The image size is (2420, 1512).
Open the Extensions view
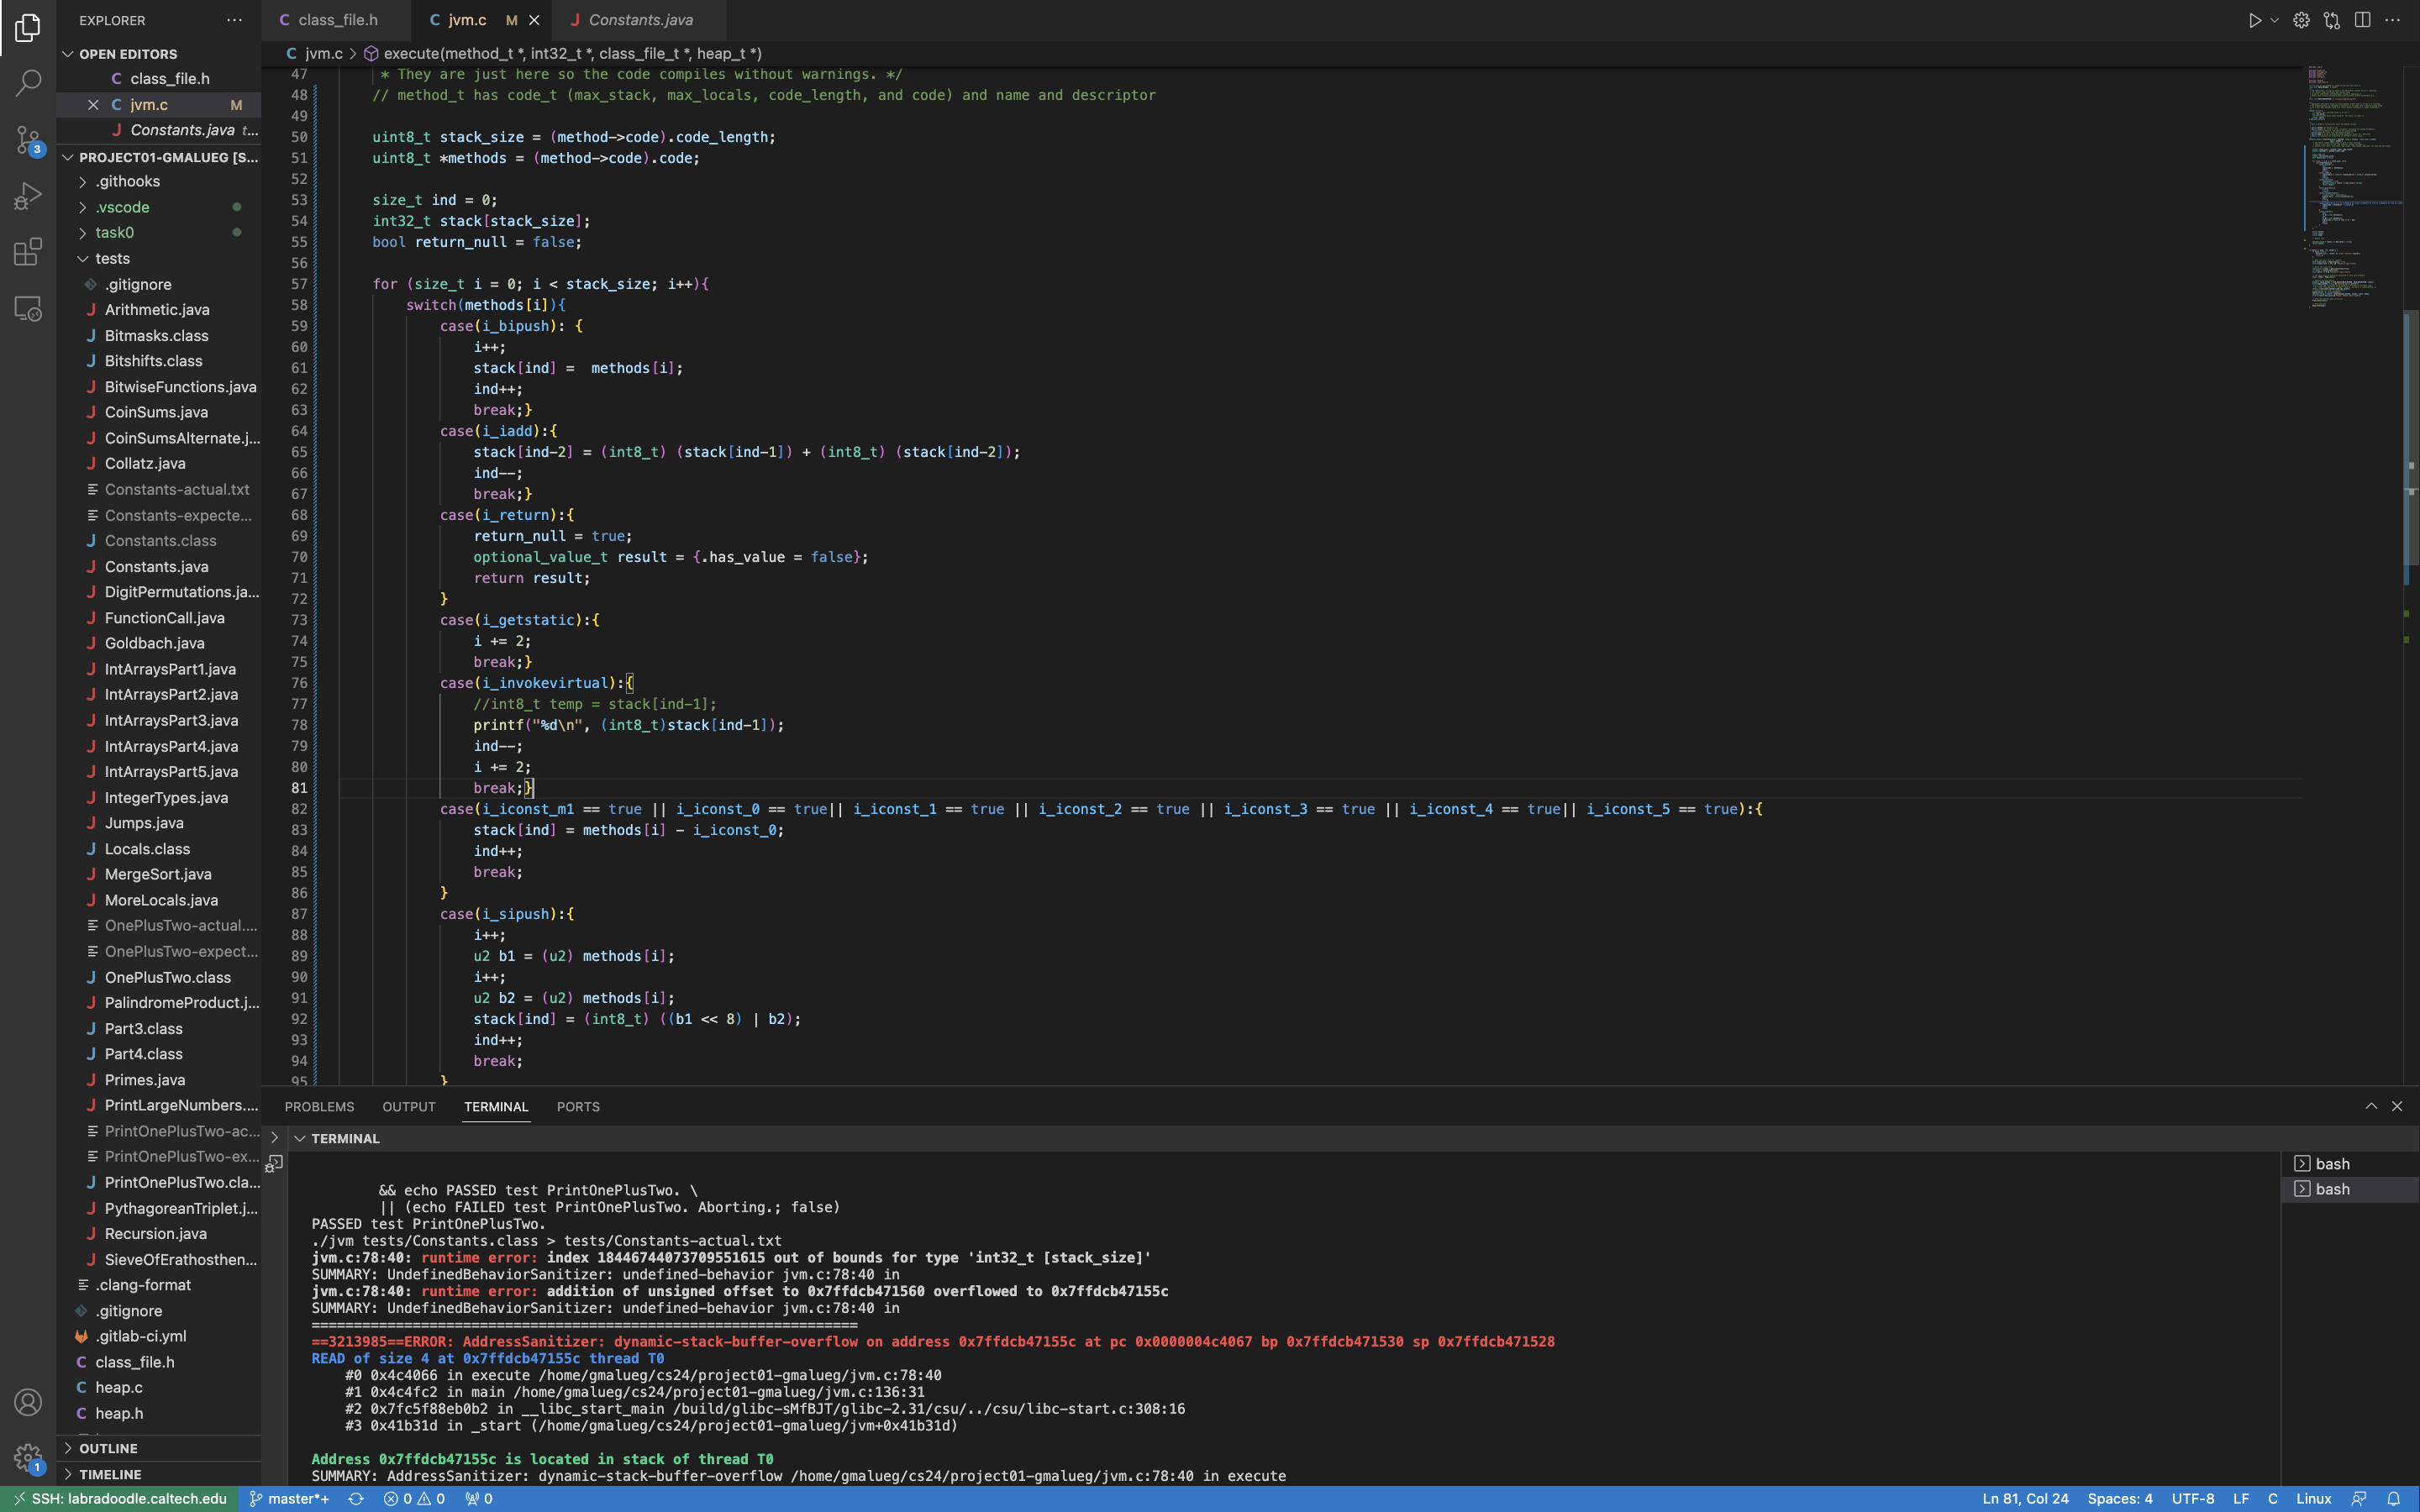[28, 252]
